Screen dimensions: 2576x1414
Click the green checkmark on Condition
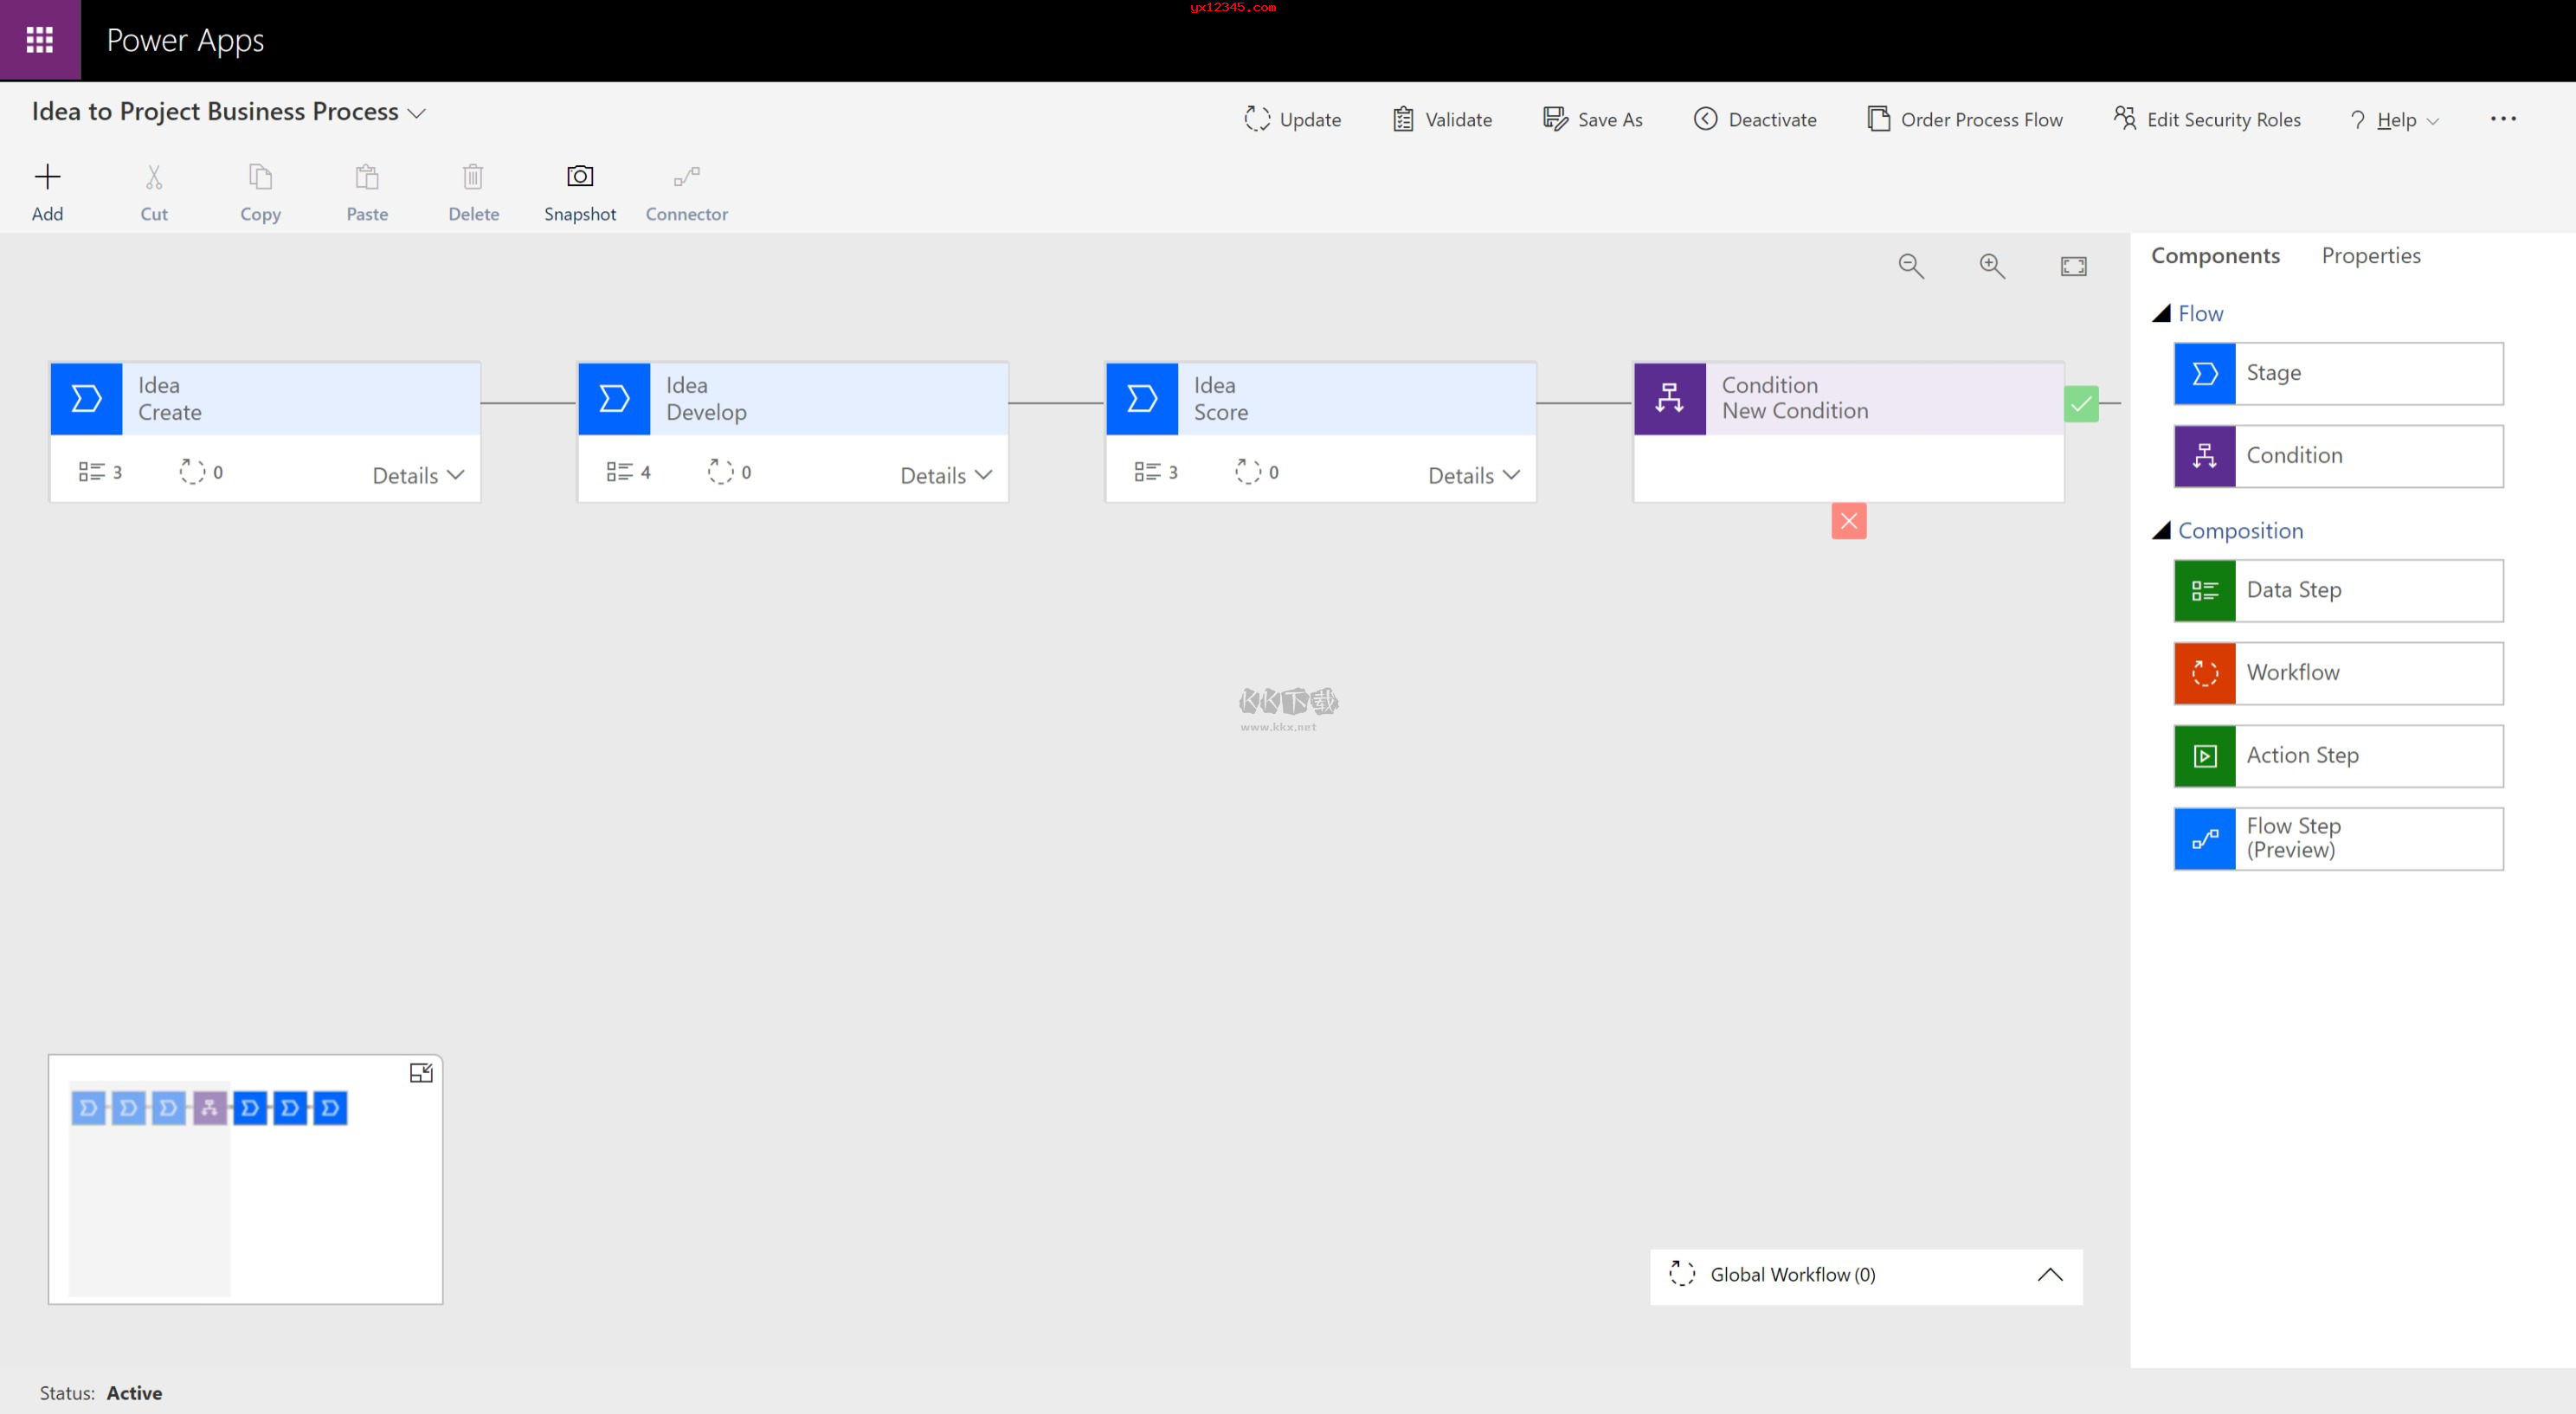(2081, 404)
